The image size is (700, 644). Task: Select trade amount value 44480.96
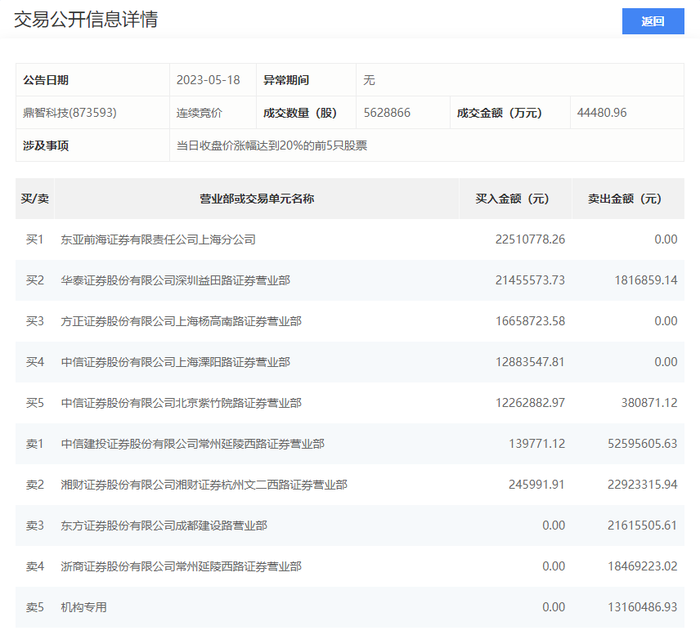tap(601, 112)
